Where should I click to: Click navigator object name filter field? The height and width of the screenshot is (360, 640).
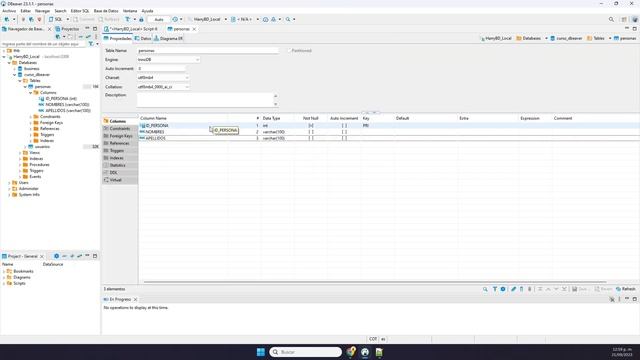pos(44,44)
